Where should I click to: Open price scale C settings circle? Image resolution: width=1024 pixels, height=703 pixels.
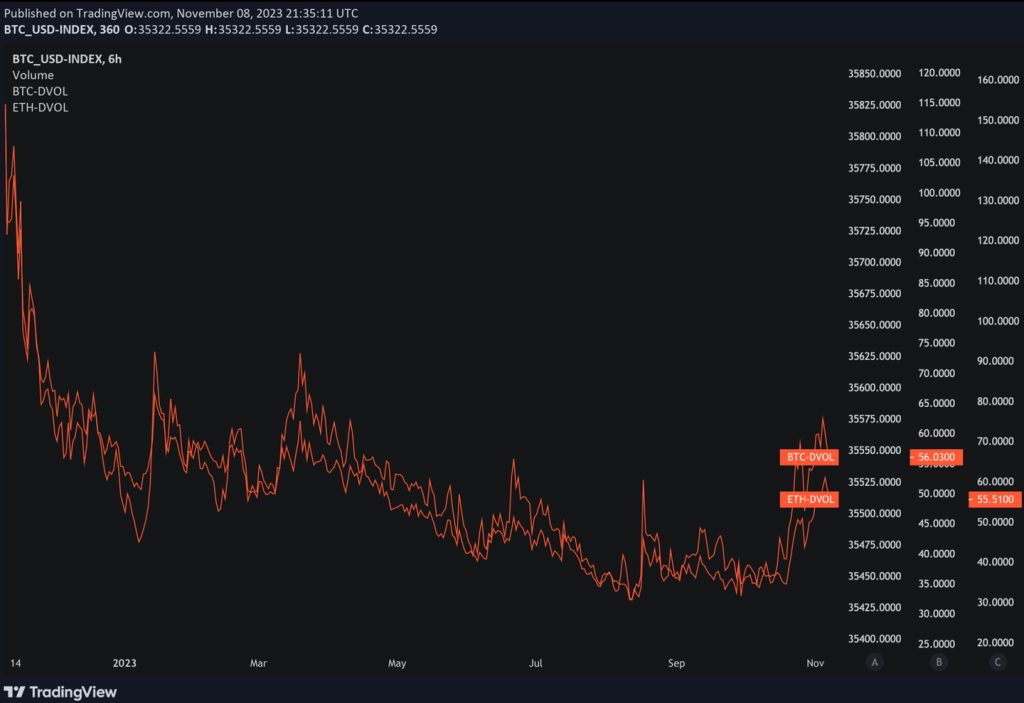coord(997,662)
